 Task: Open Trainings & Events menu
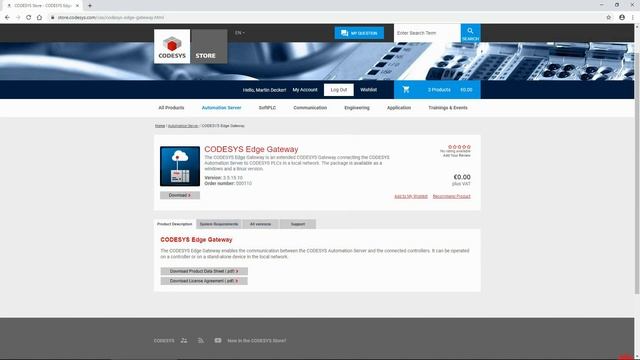[448, 108]
